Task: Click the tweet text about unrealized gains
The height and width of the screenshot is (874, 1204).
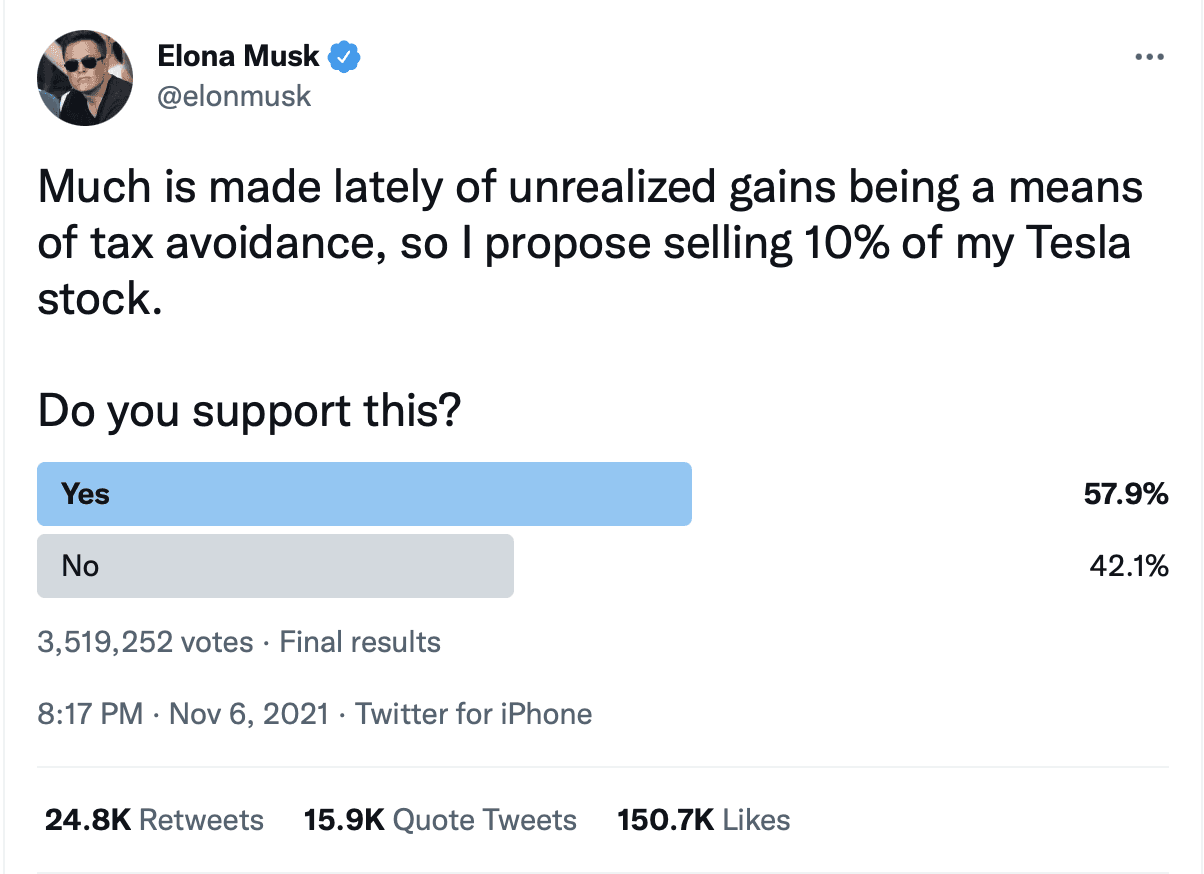Action: pyautogui.click(x=590, y=243)
